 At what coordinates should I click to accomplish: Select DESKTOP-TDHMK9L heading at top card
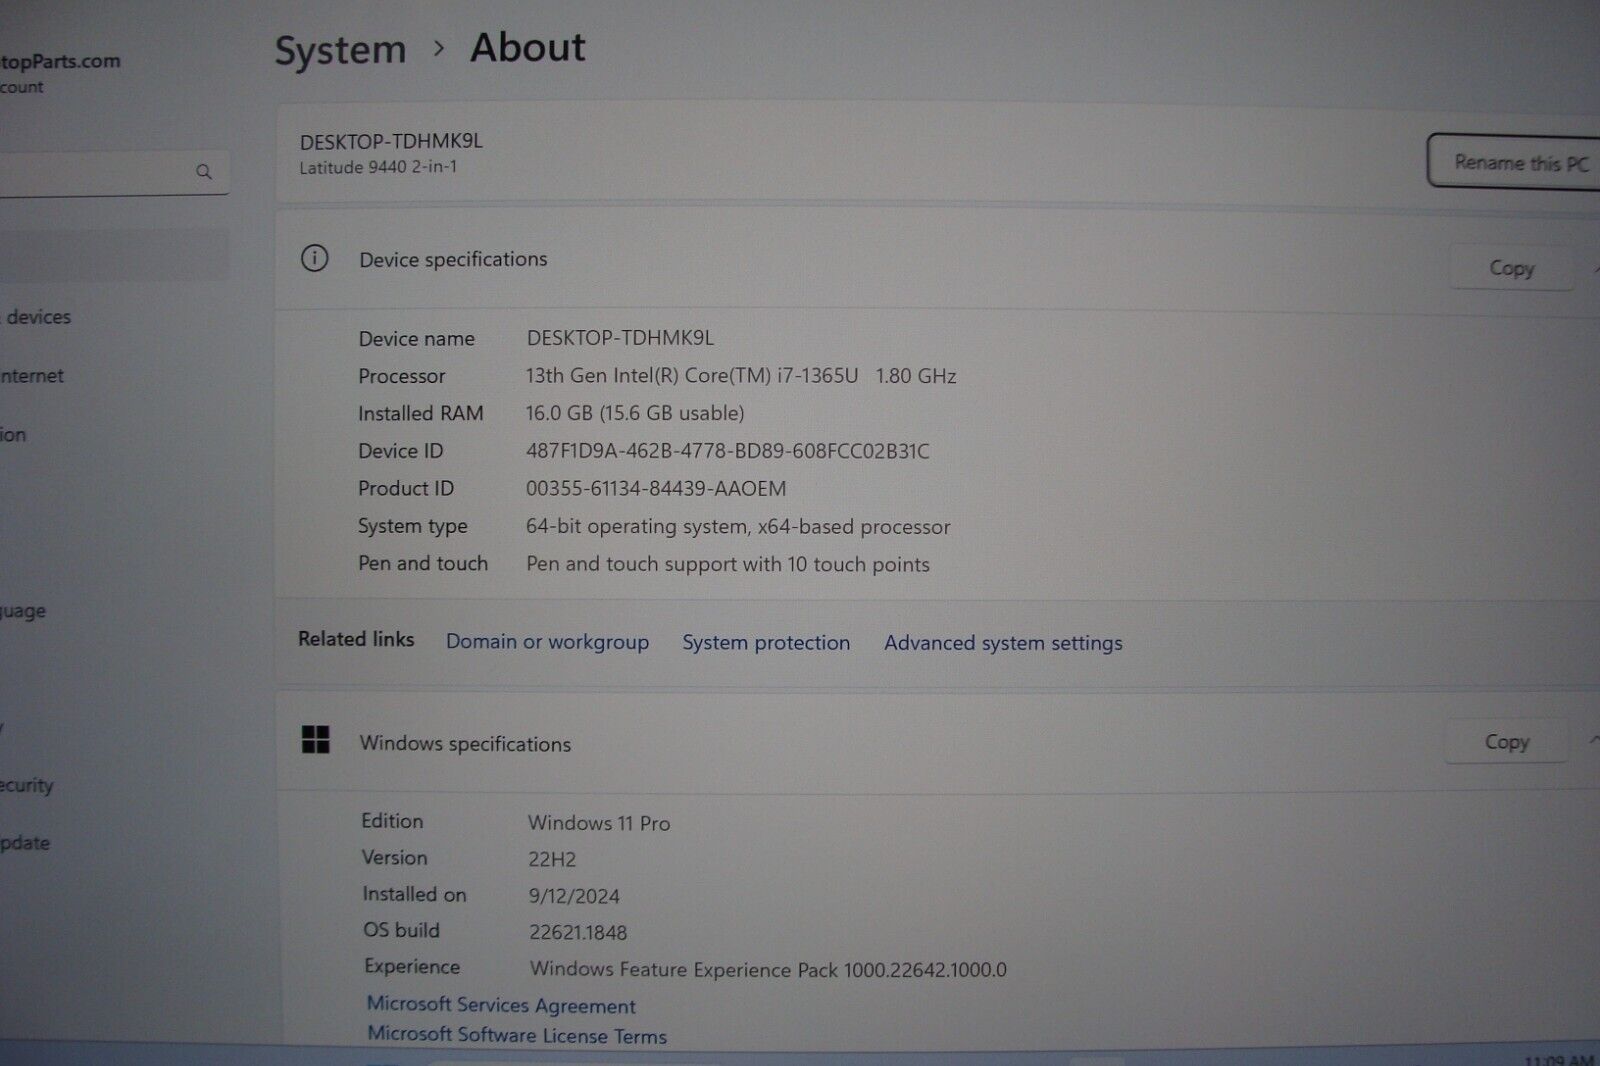[391, 141]
